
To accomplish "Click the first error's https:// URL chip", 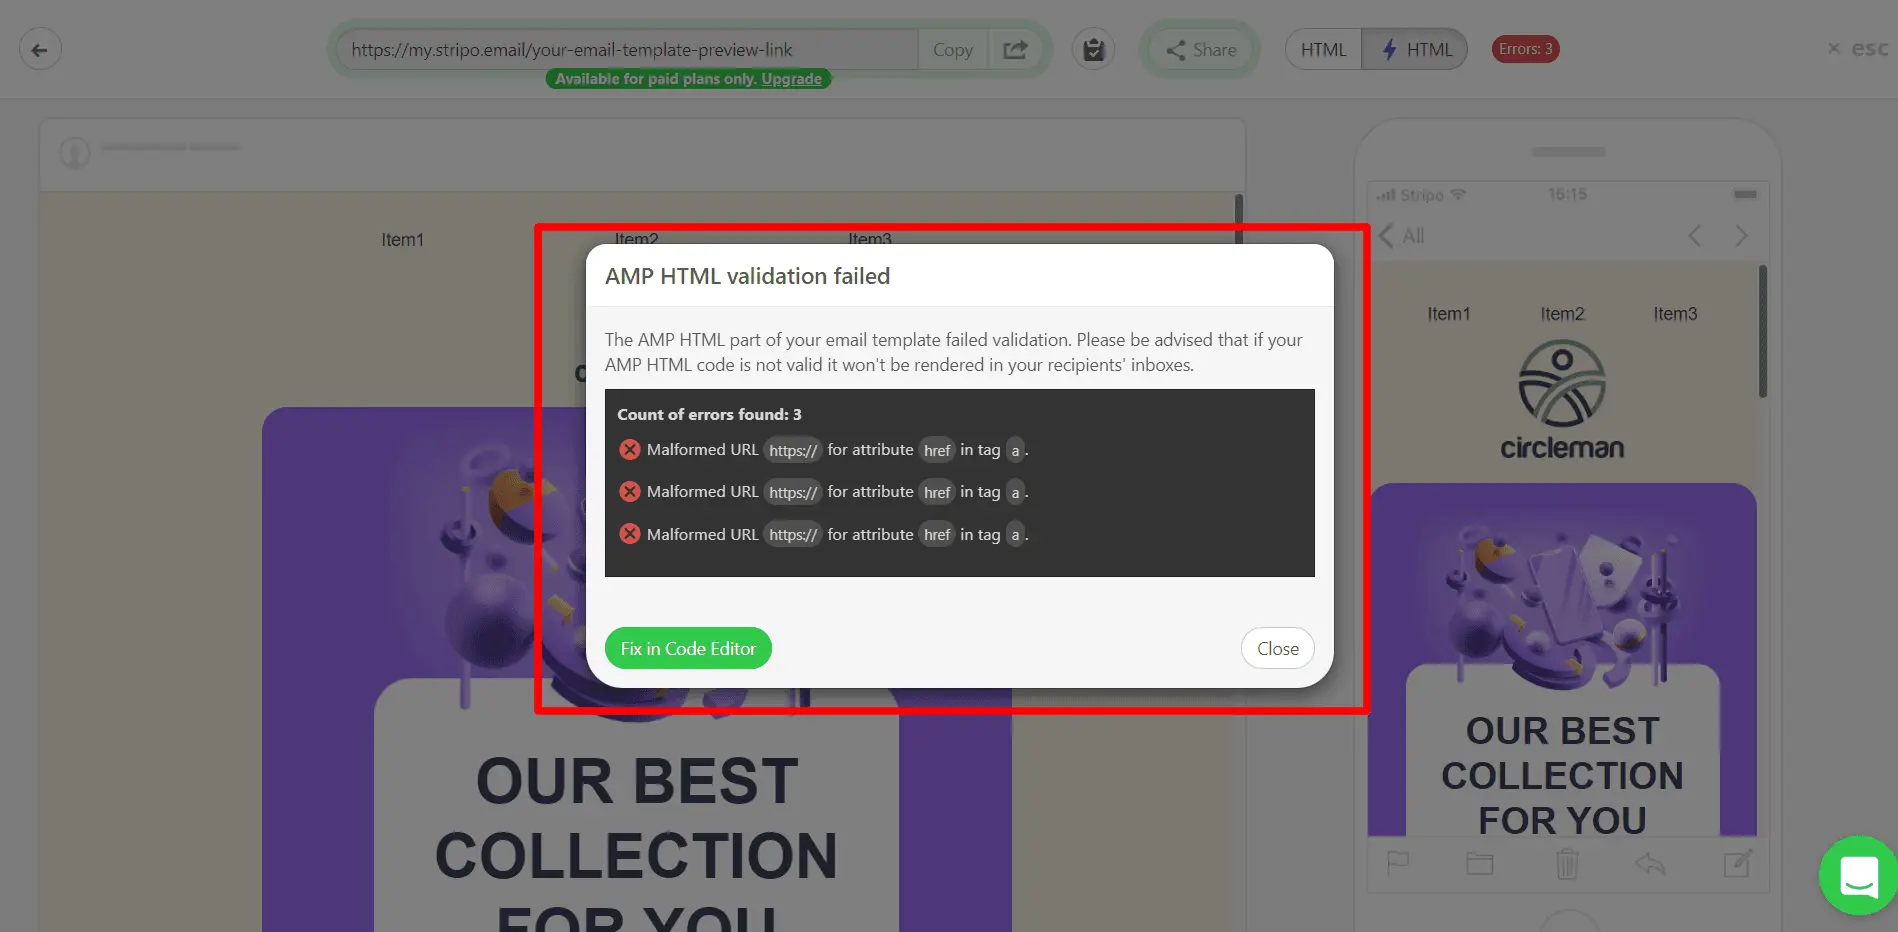I will [793, 450].
